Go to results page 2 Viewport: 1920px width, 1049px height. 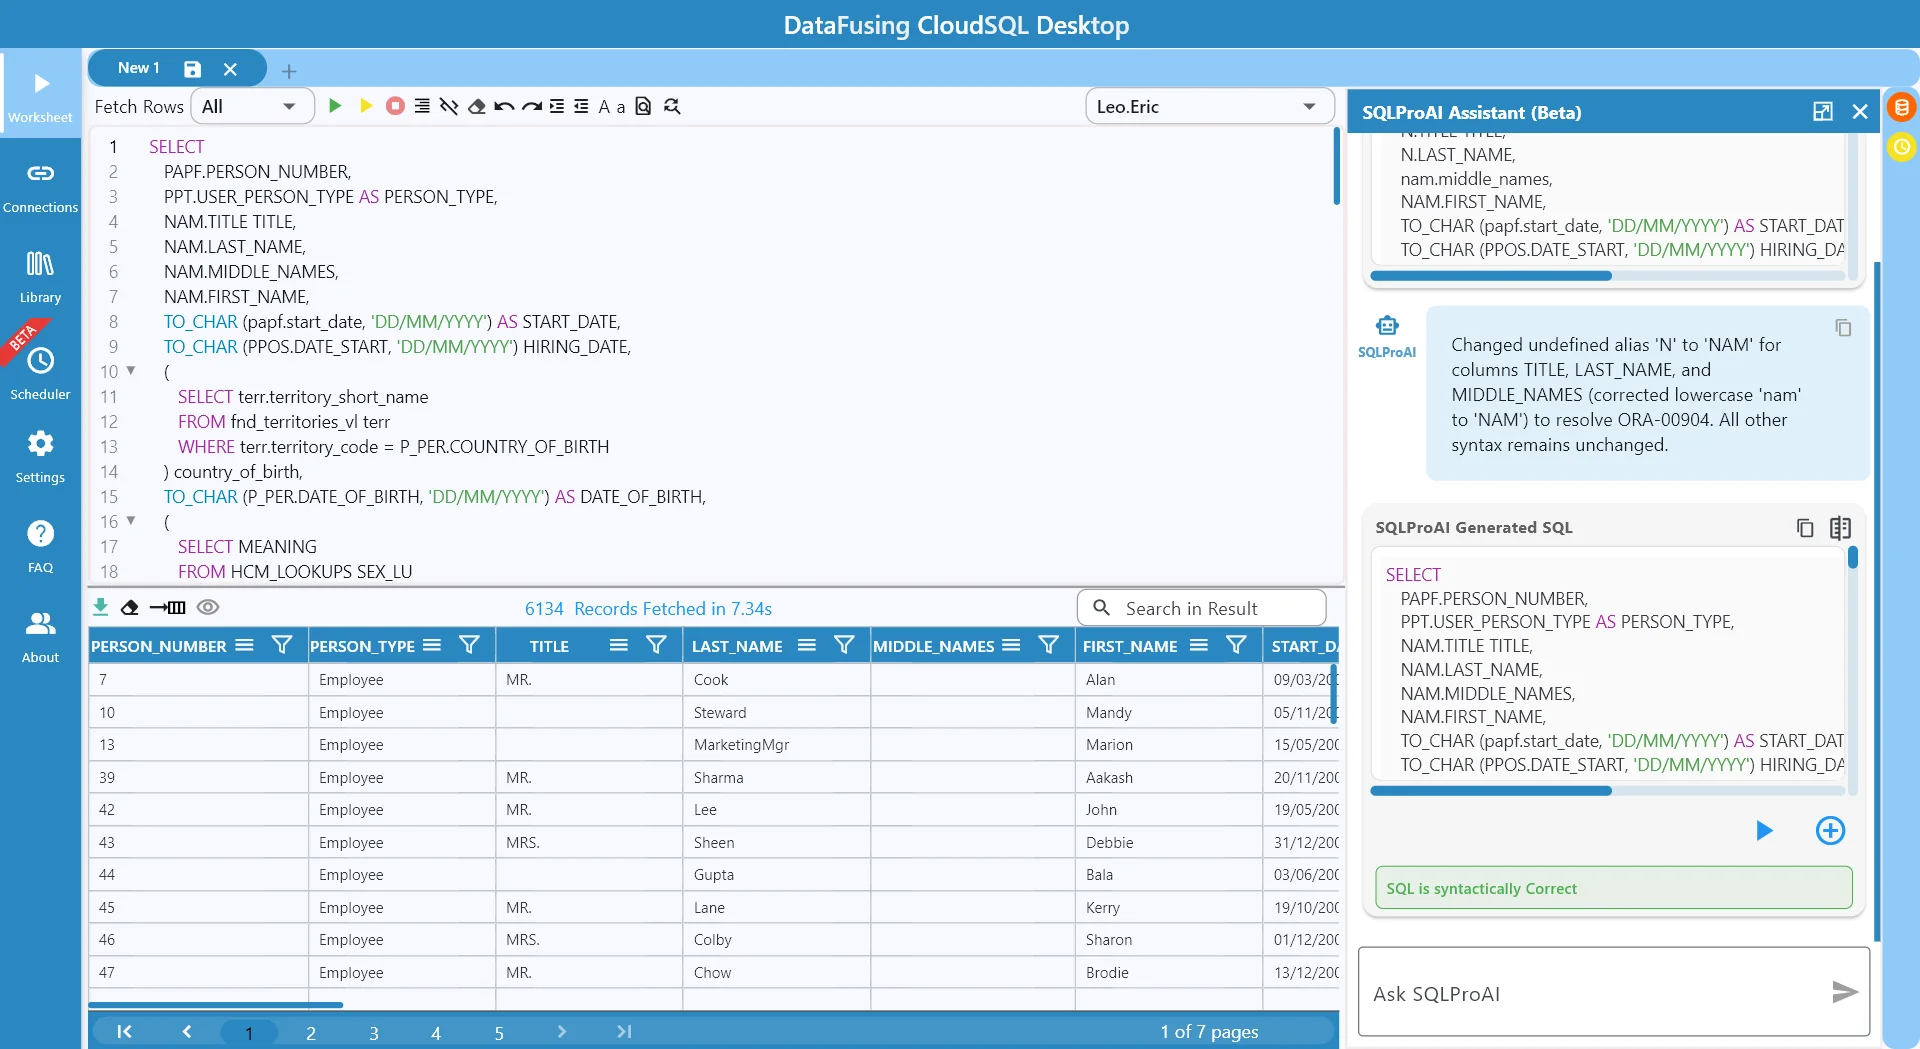[311, 1033]
